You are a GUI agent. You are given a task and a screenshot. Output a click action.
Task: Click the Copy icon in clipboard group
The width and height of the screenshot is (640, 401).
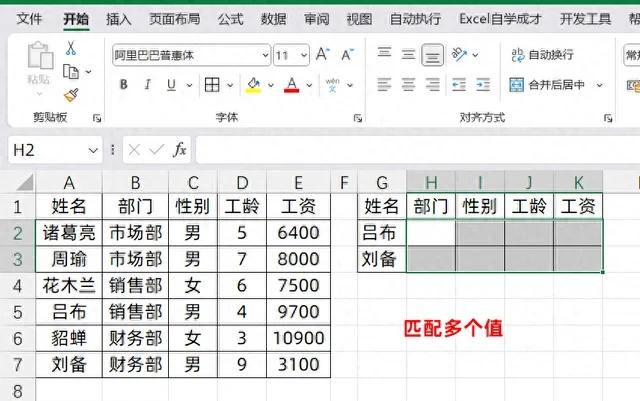71,72
